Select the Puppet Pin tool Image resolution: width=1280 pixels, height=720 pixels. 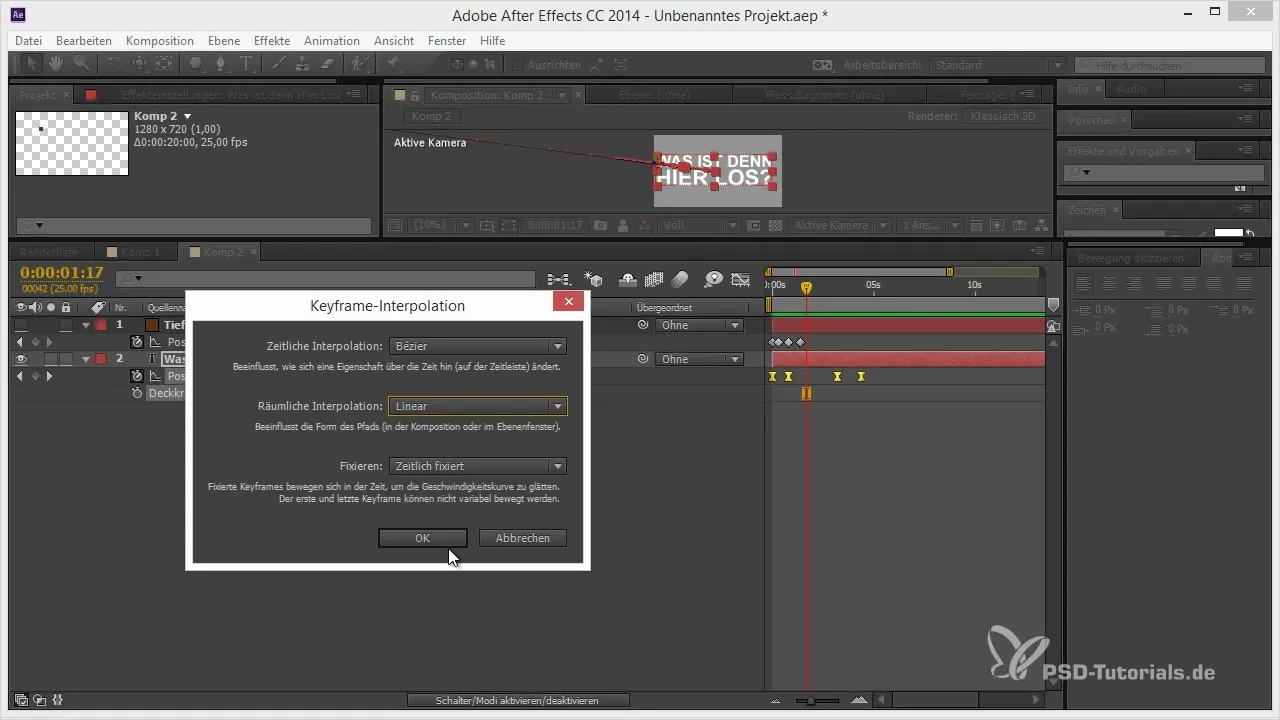tap(393, 64)
